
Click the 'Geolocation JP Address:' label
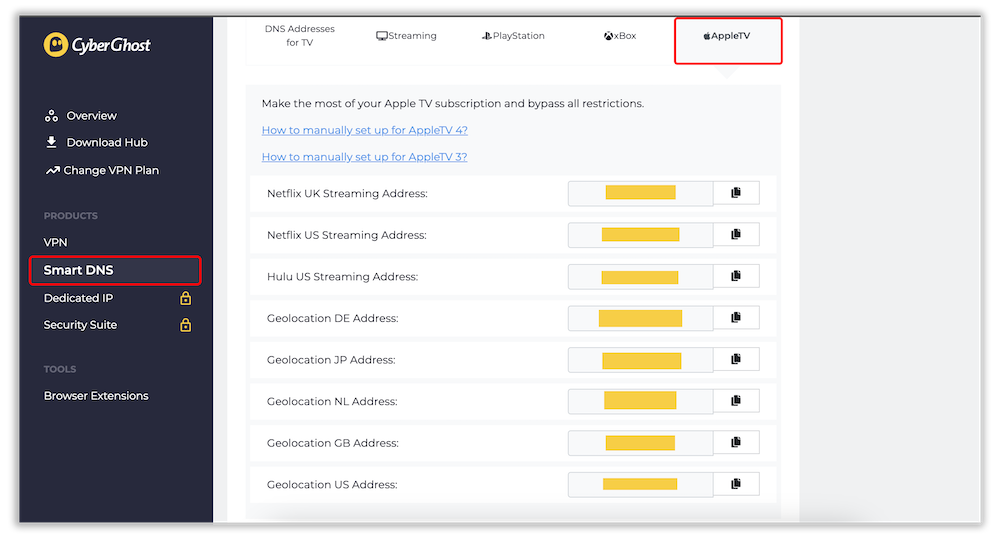tap(331, 360)
